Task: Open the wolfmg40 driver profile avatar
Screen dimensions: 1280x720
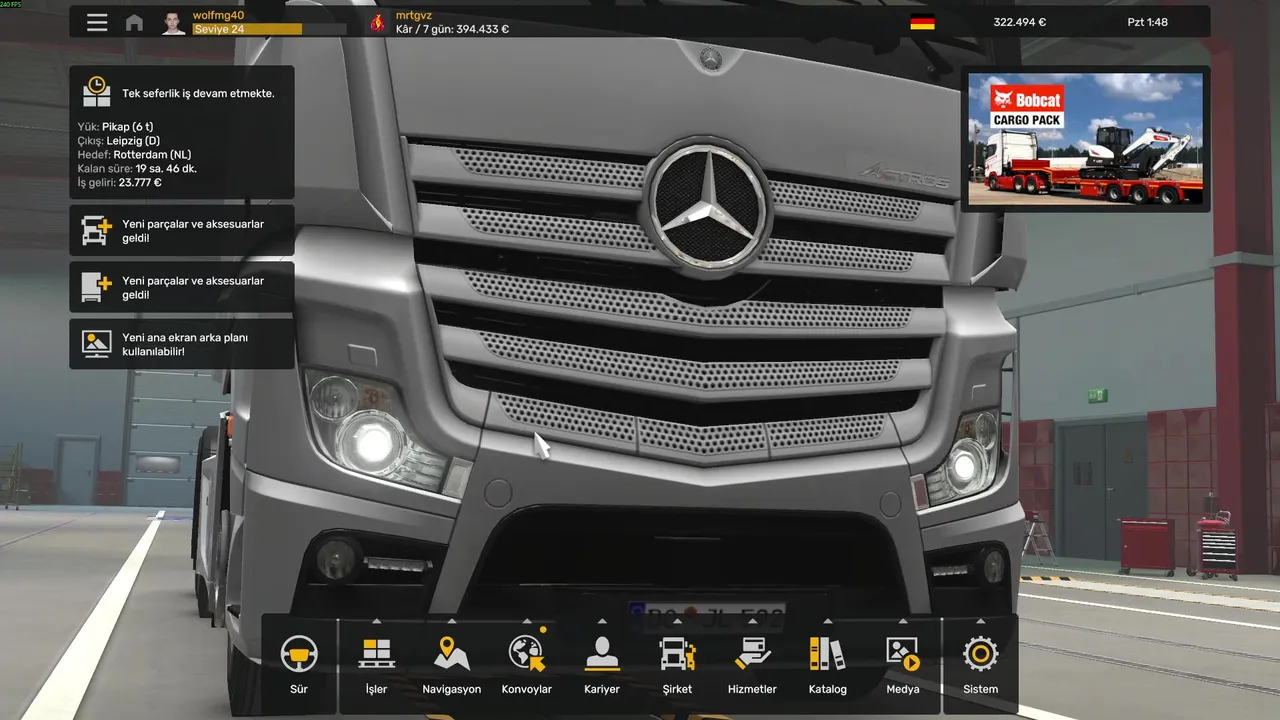Action: (x=174, y=22)
